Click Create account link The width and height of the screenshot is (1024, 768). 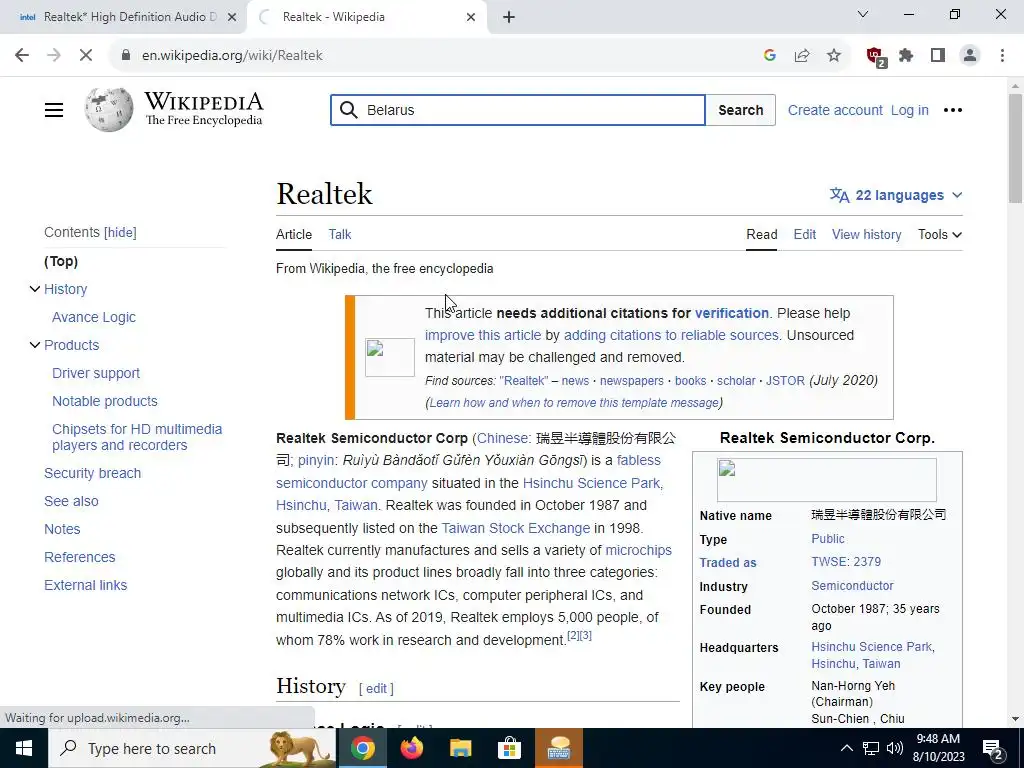click(x=835, y=110)
